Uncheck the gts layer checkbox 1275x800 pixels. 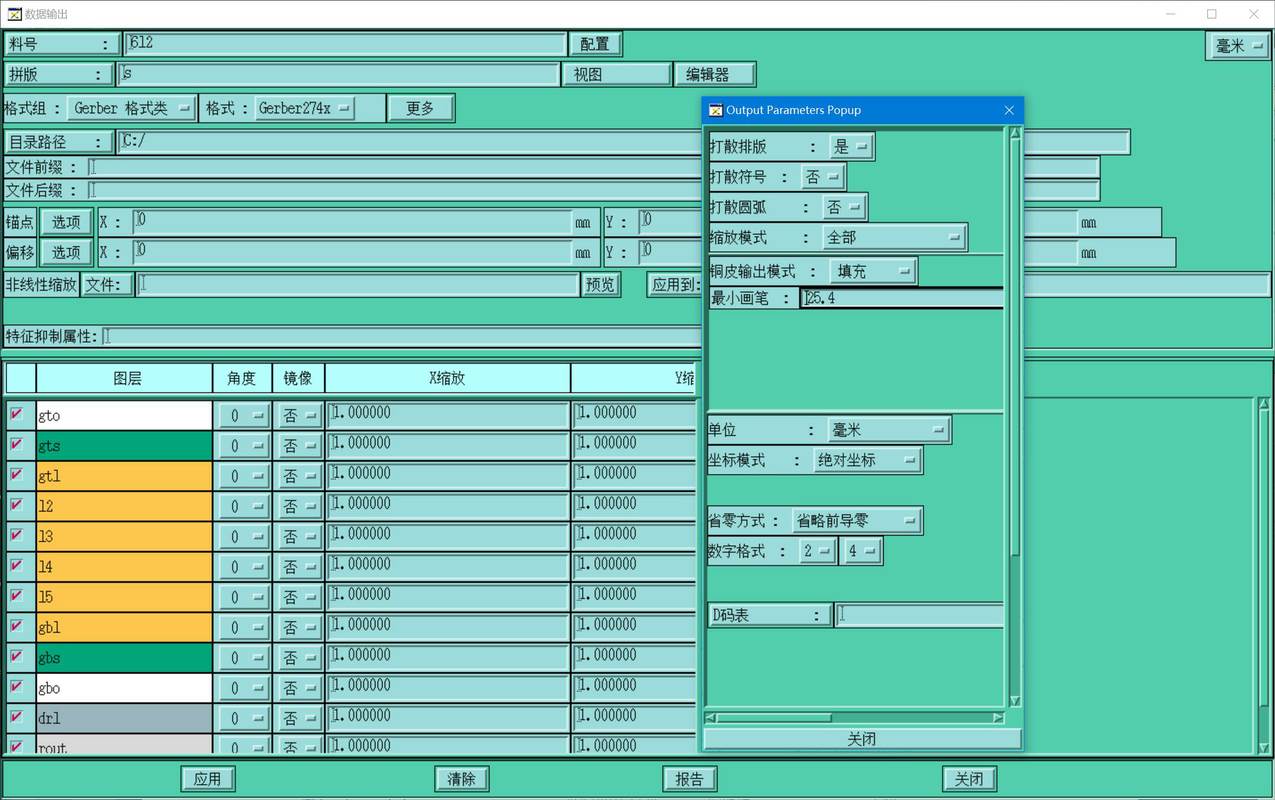pos(16,444)
